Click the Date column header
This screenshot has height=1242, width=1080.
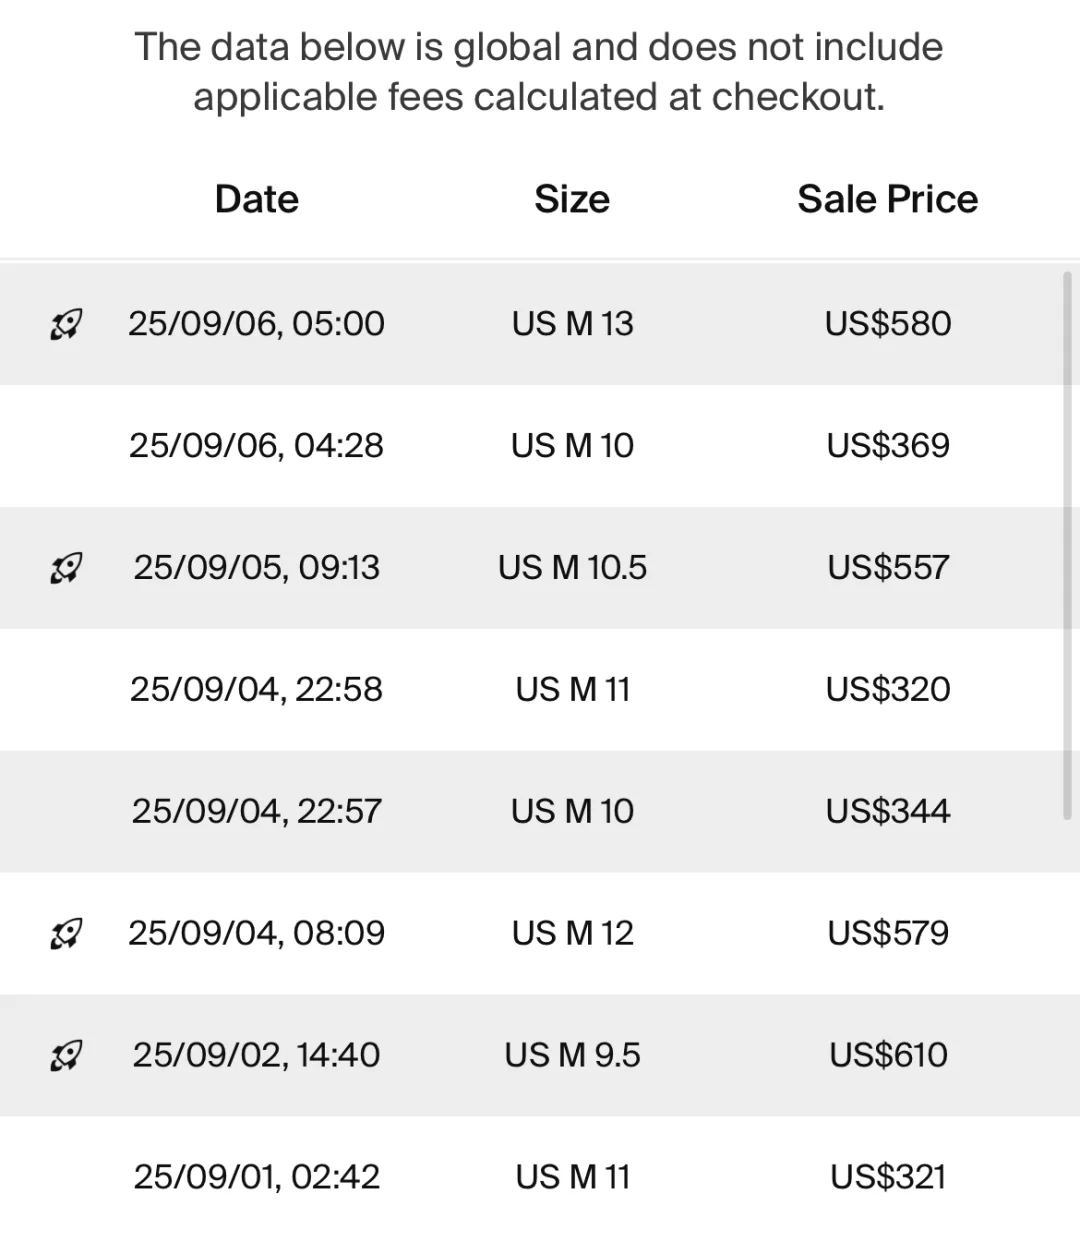(256, 199)
